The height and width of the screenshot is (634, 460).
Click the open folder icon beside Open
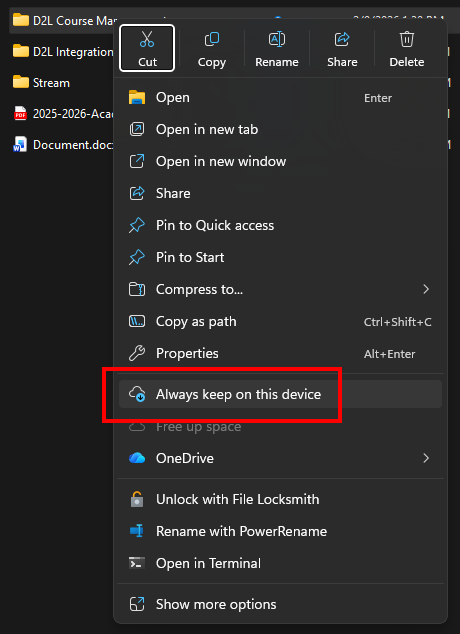(x=137, y=98)
